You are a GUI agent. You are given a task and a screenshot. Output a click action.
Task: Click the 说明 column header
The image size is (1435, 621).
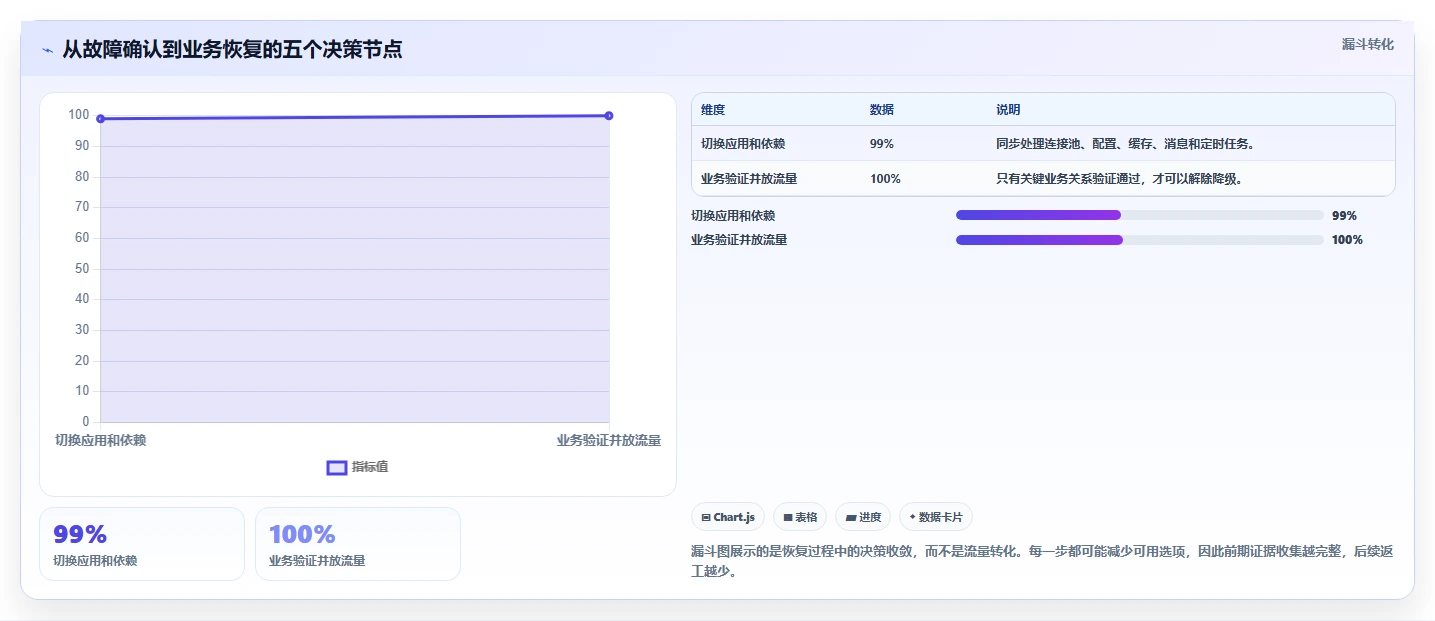click(x=1008, y=110)
